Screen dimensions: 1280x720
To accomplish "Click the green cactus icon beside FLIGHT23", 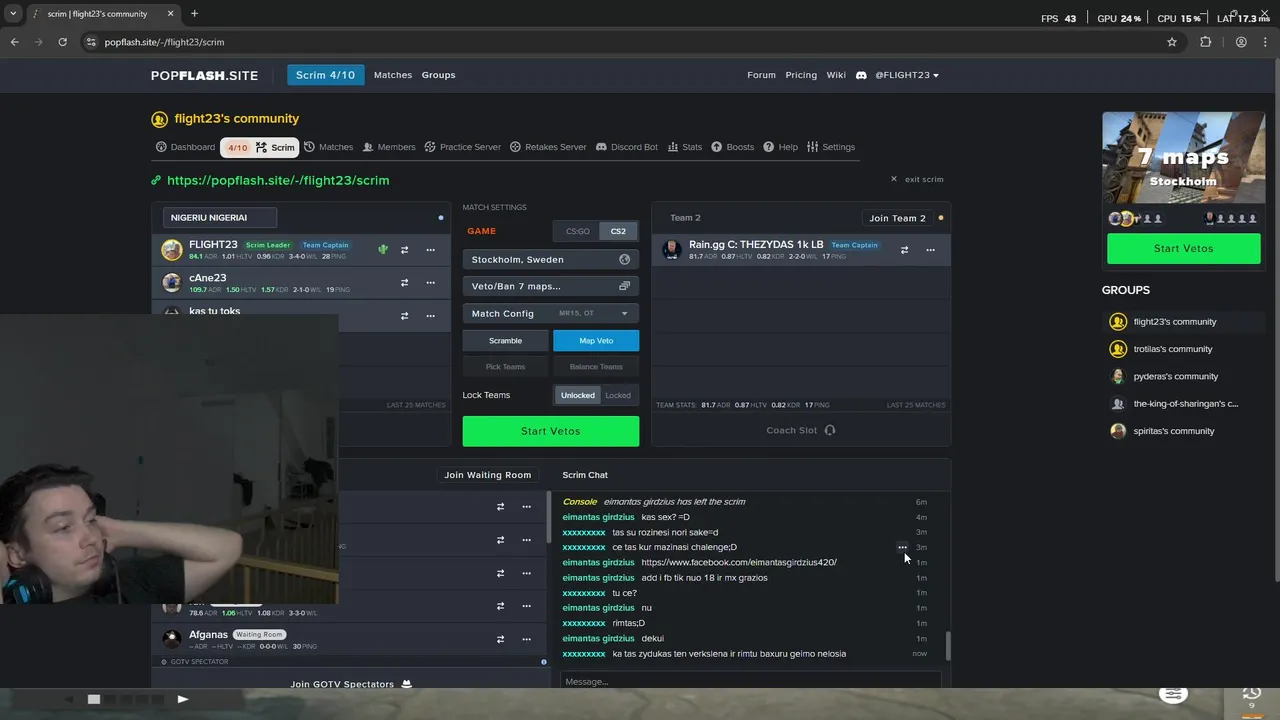I will point(382,250).
